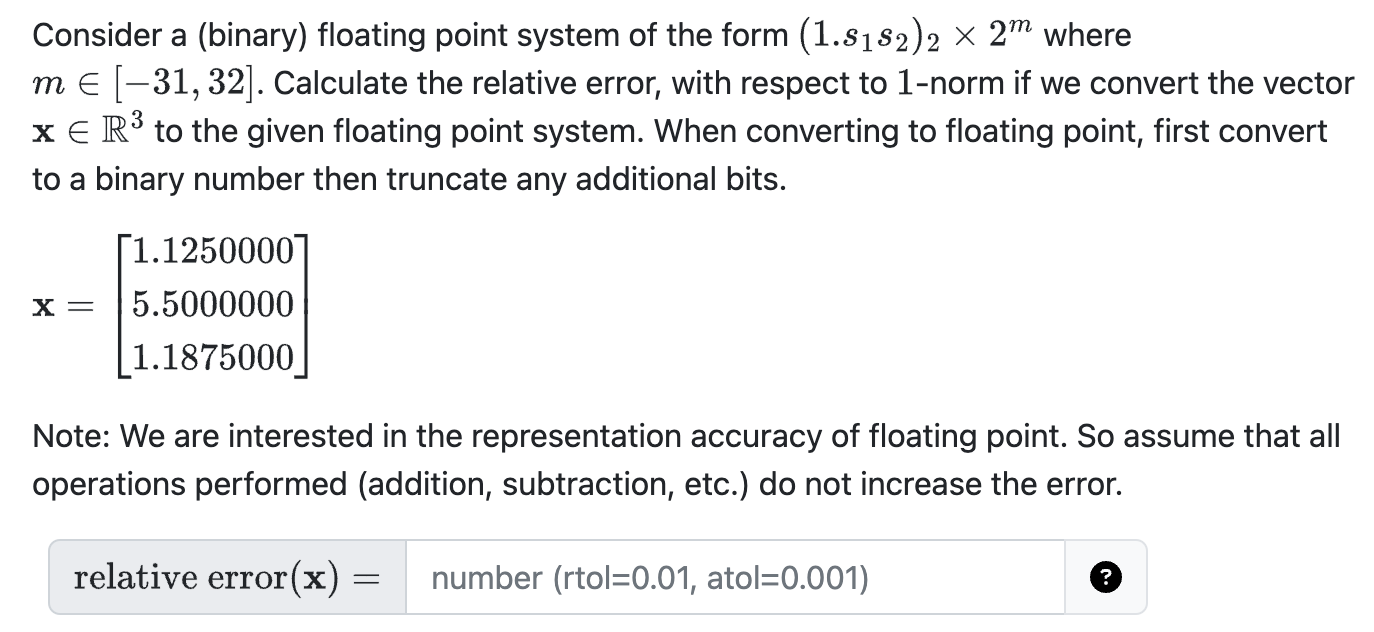1374x632 pixels.
Task: Click the question-mark symbol after the input
Action: 1105,578
